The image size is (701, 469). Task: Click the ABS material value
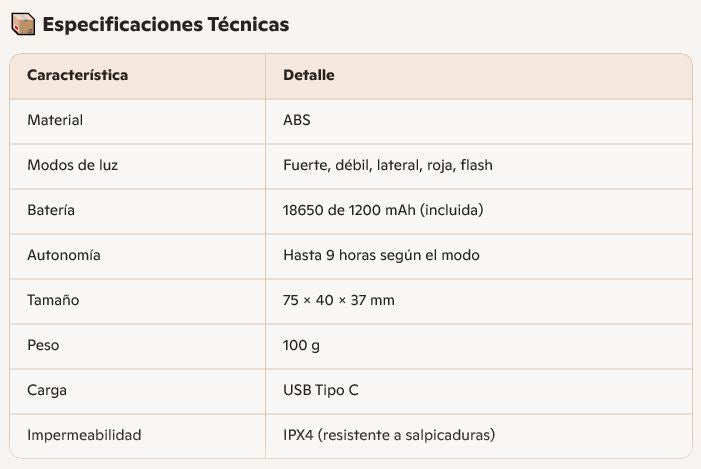pyautogui.click(x=297, y=120)
